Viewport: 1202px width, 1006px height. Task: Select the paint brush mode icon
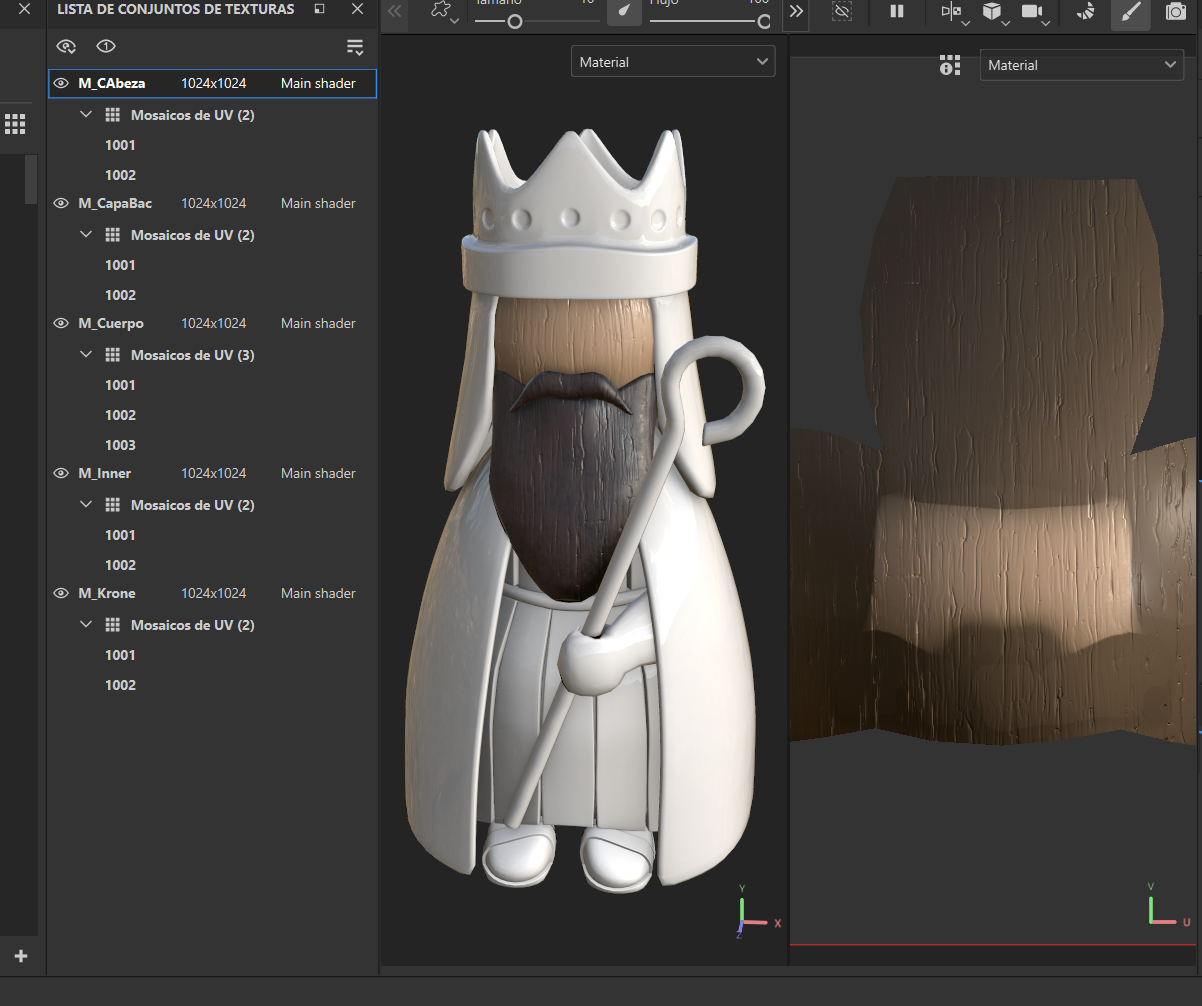[x=1130, y=13]
